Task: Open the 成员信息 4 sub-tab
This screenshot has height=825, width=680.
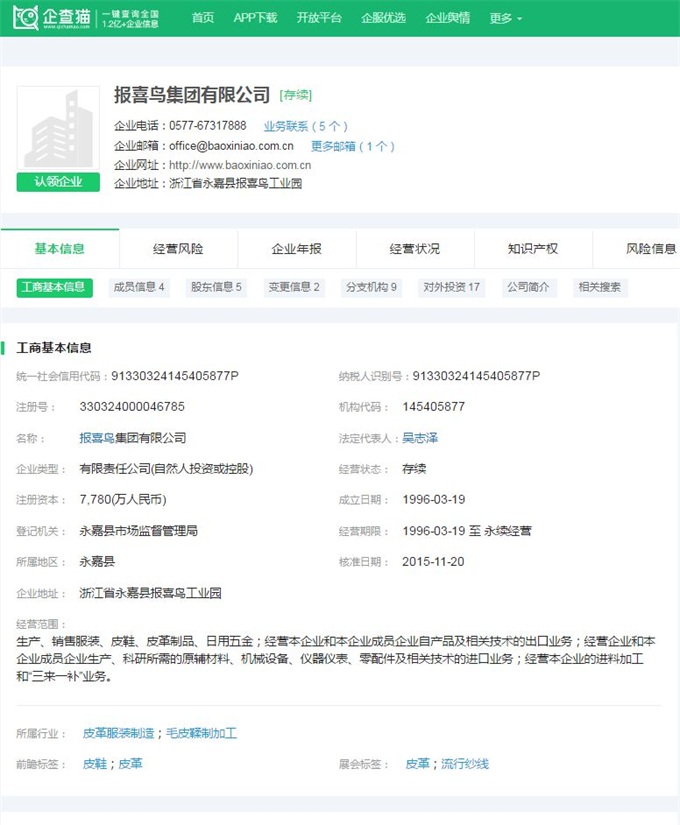Action: click(139, 287)
